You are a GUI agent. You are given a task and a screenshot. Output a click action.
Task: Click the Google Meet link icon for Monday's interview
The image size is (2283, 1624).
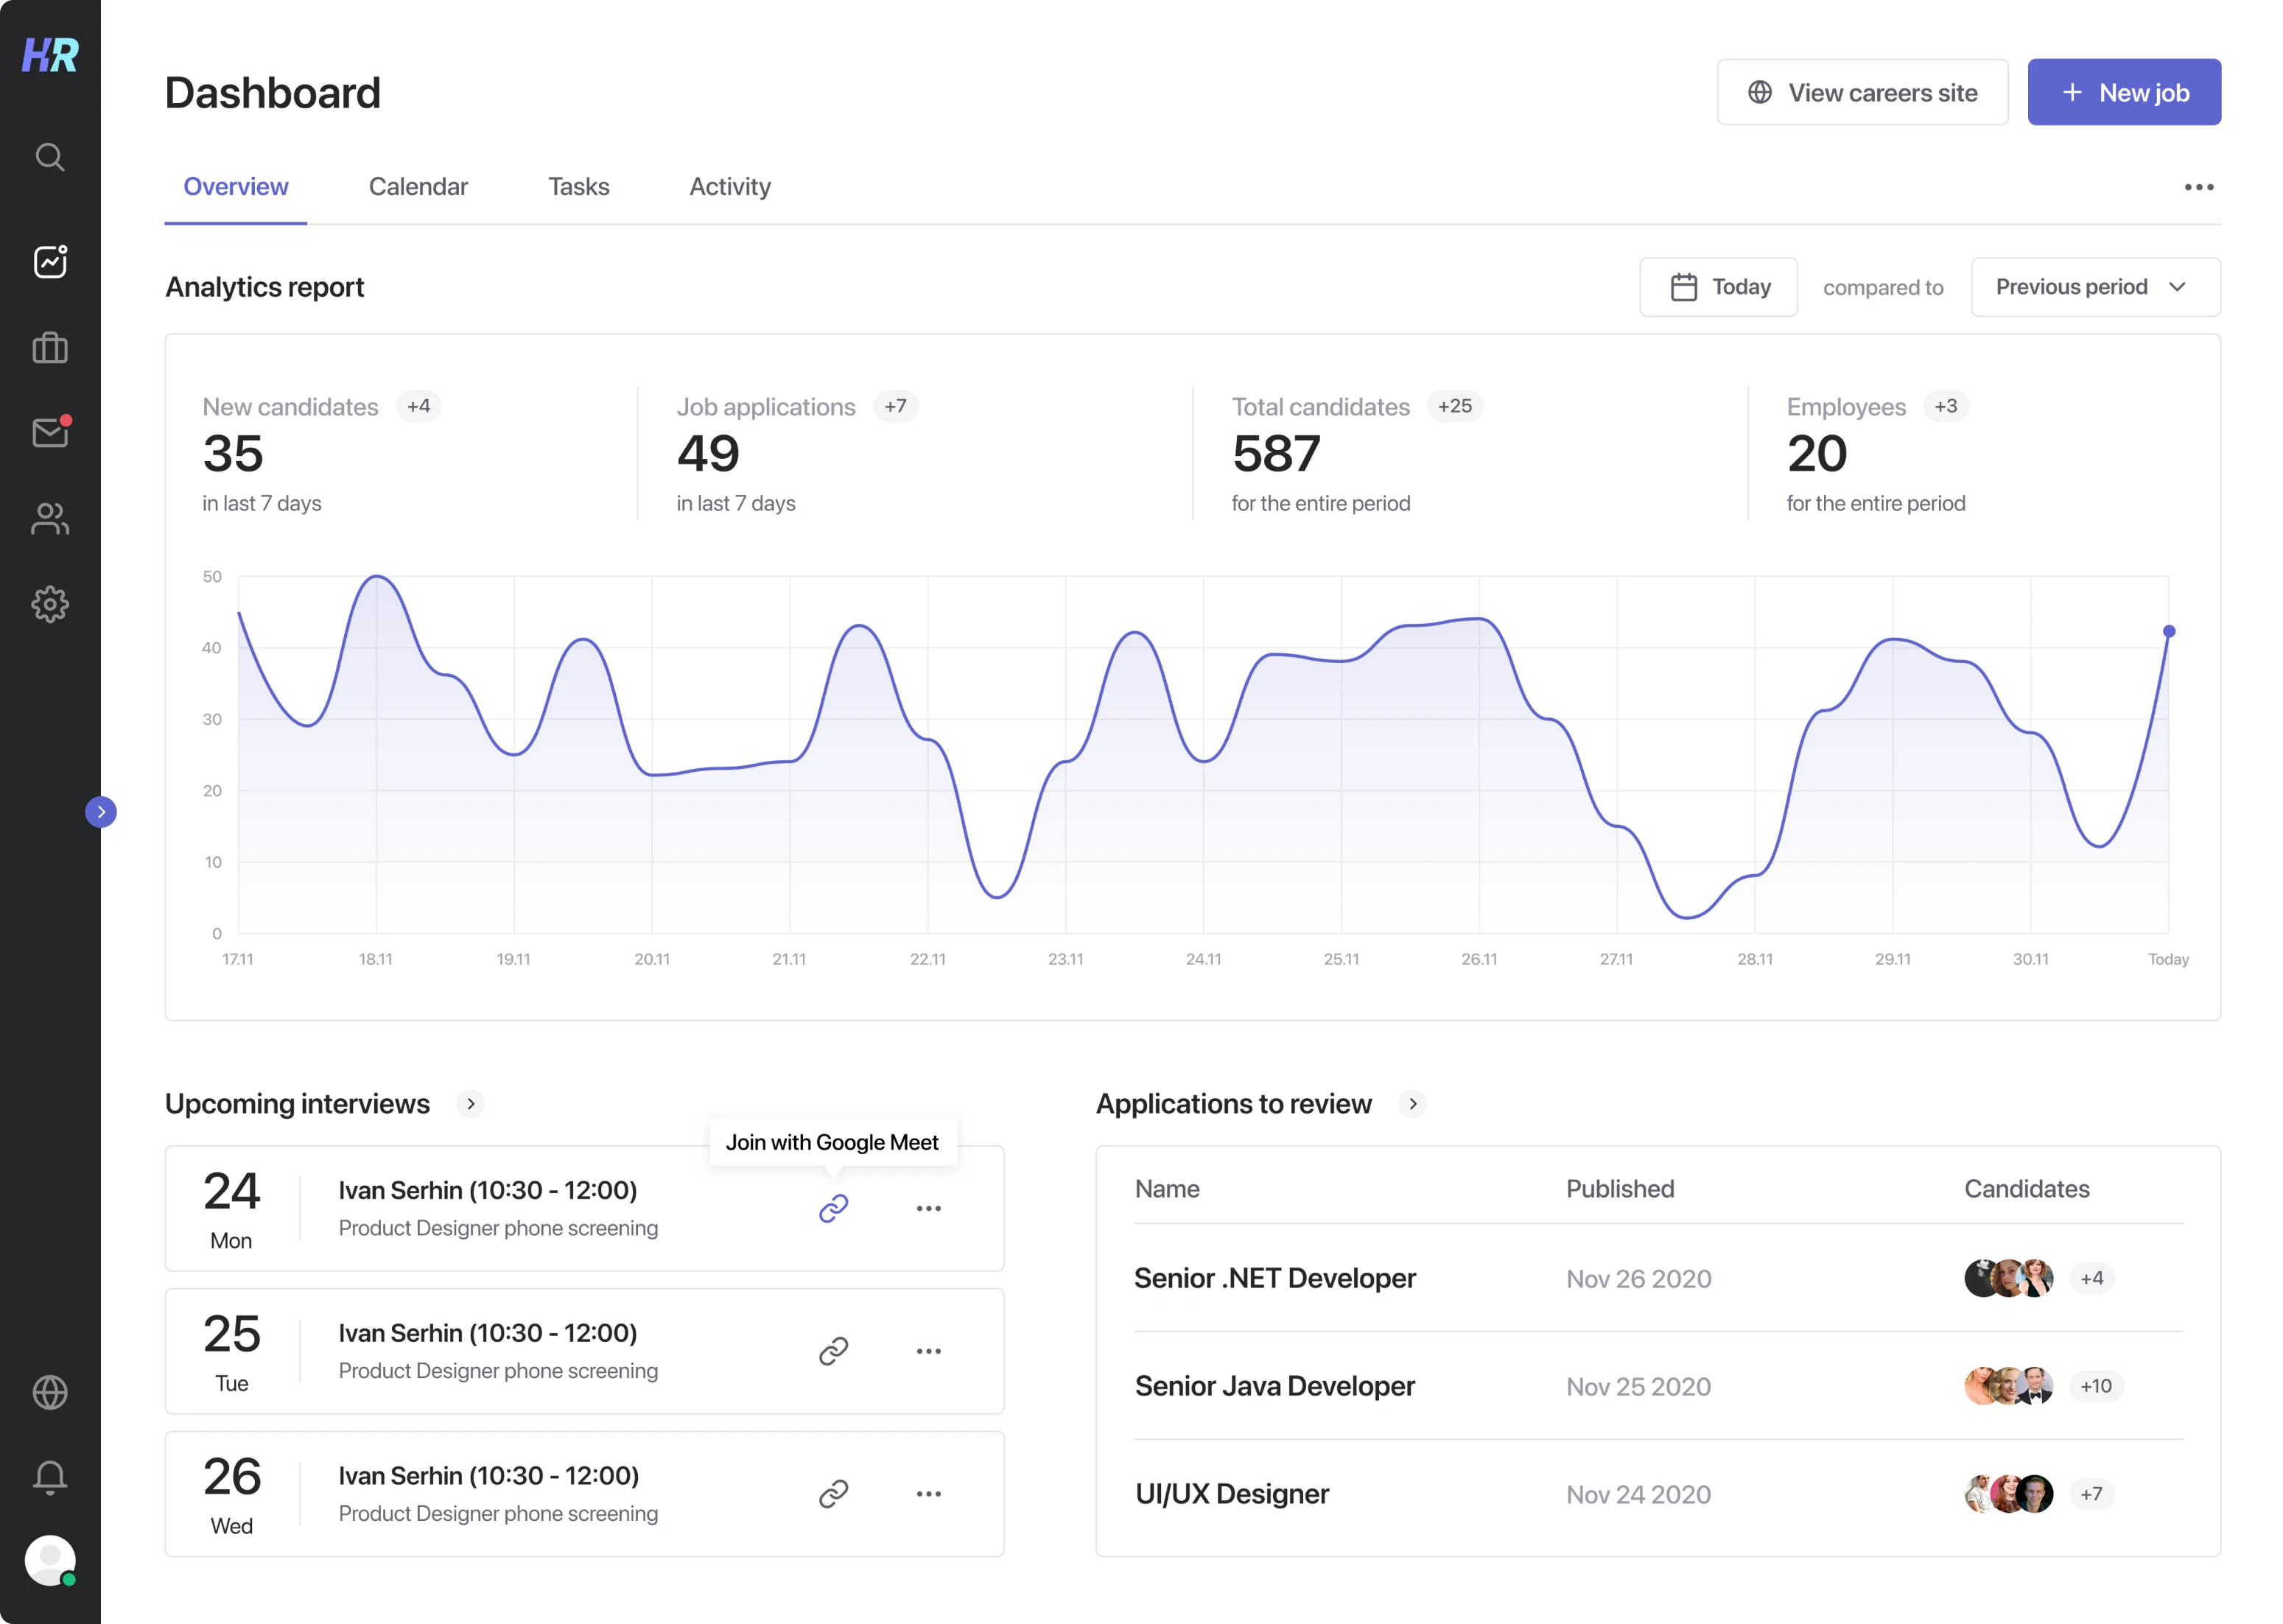(833, 1208)
